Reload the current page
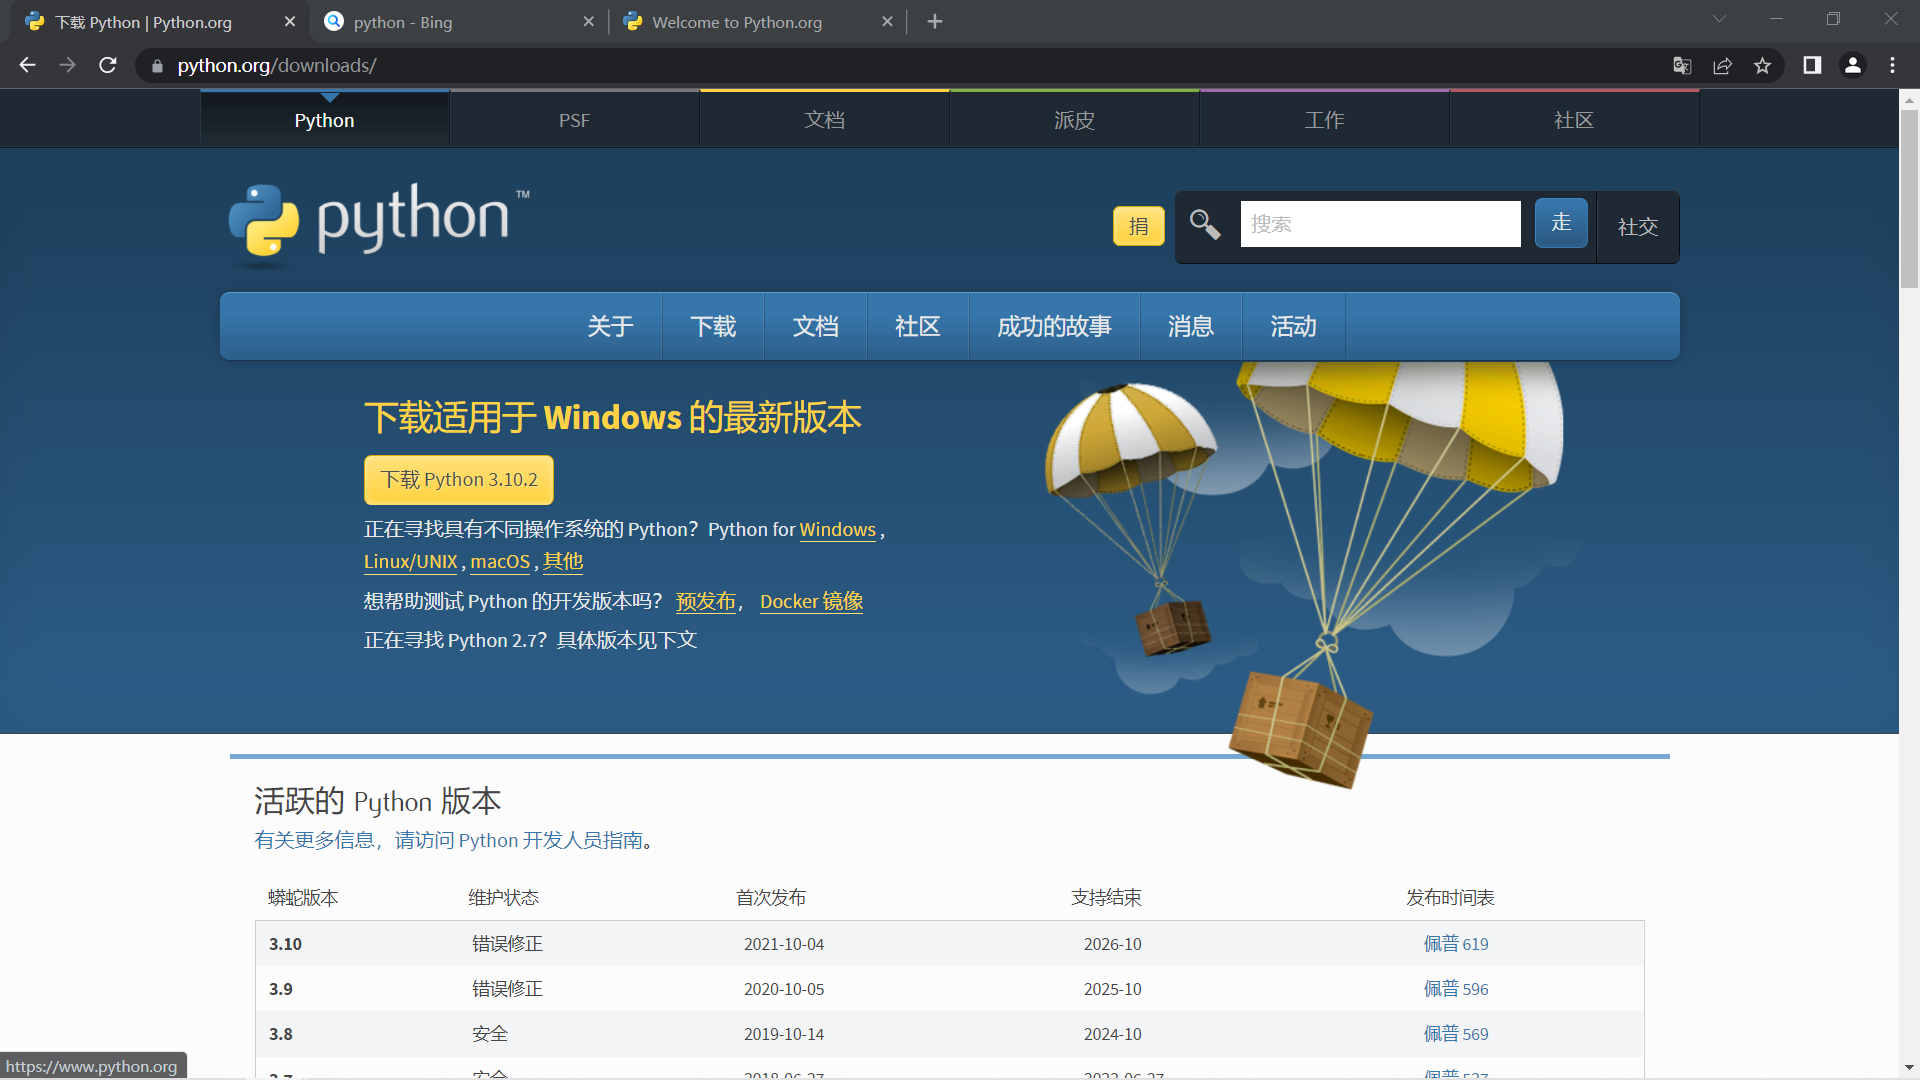 108,65
